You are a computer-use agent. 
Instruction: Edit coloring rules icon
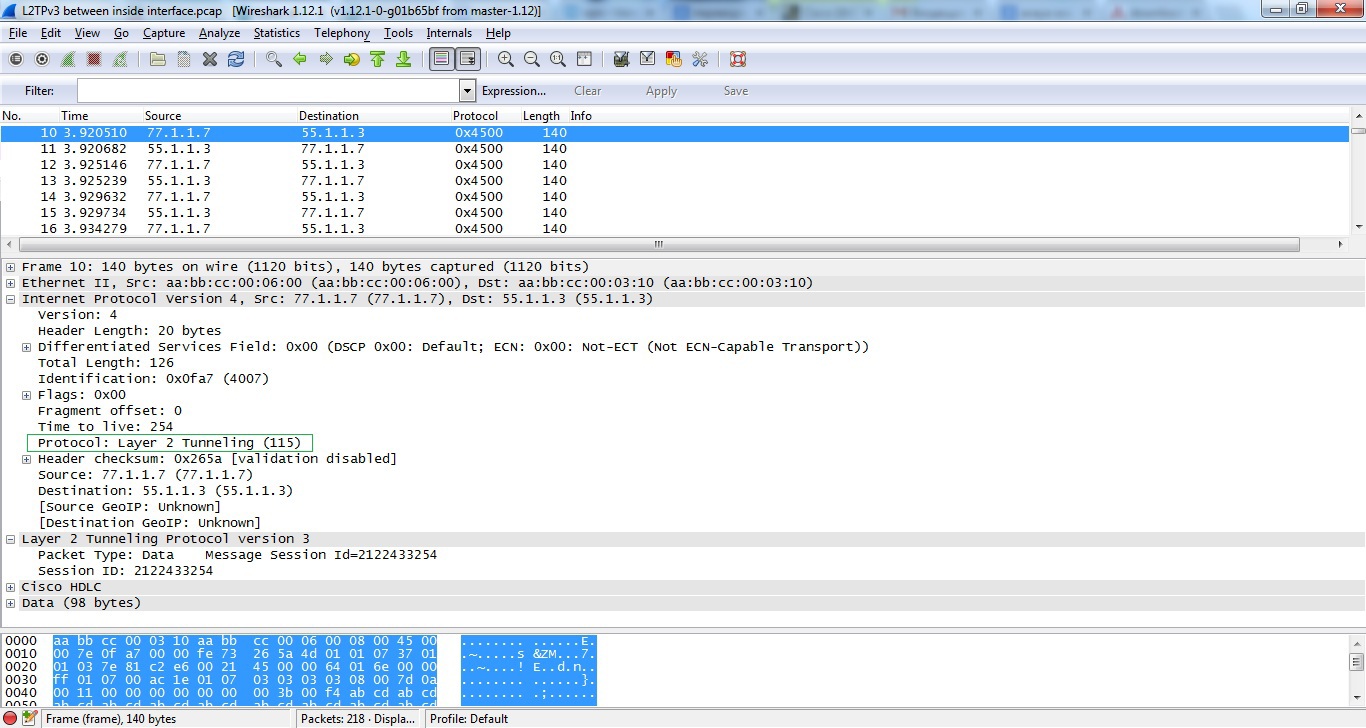click(x=674, y=59)
